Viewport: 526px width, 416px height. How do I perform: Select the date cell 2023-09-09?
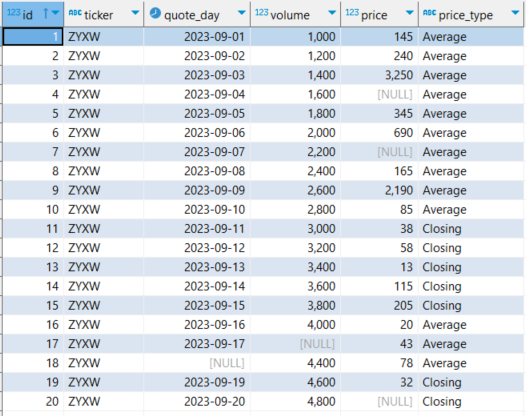click(x=197, y=190)
